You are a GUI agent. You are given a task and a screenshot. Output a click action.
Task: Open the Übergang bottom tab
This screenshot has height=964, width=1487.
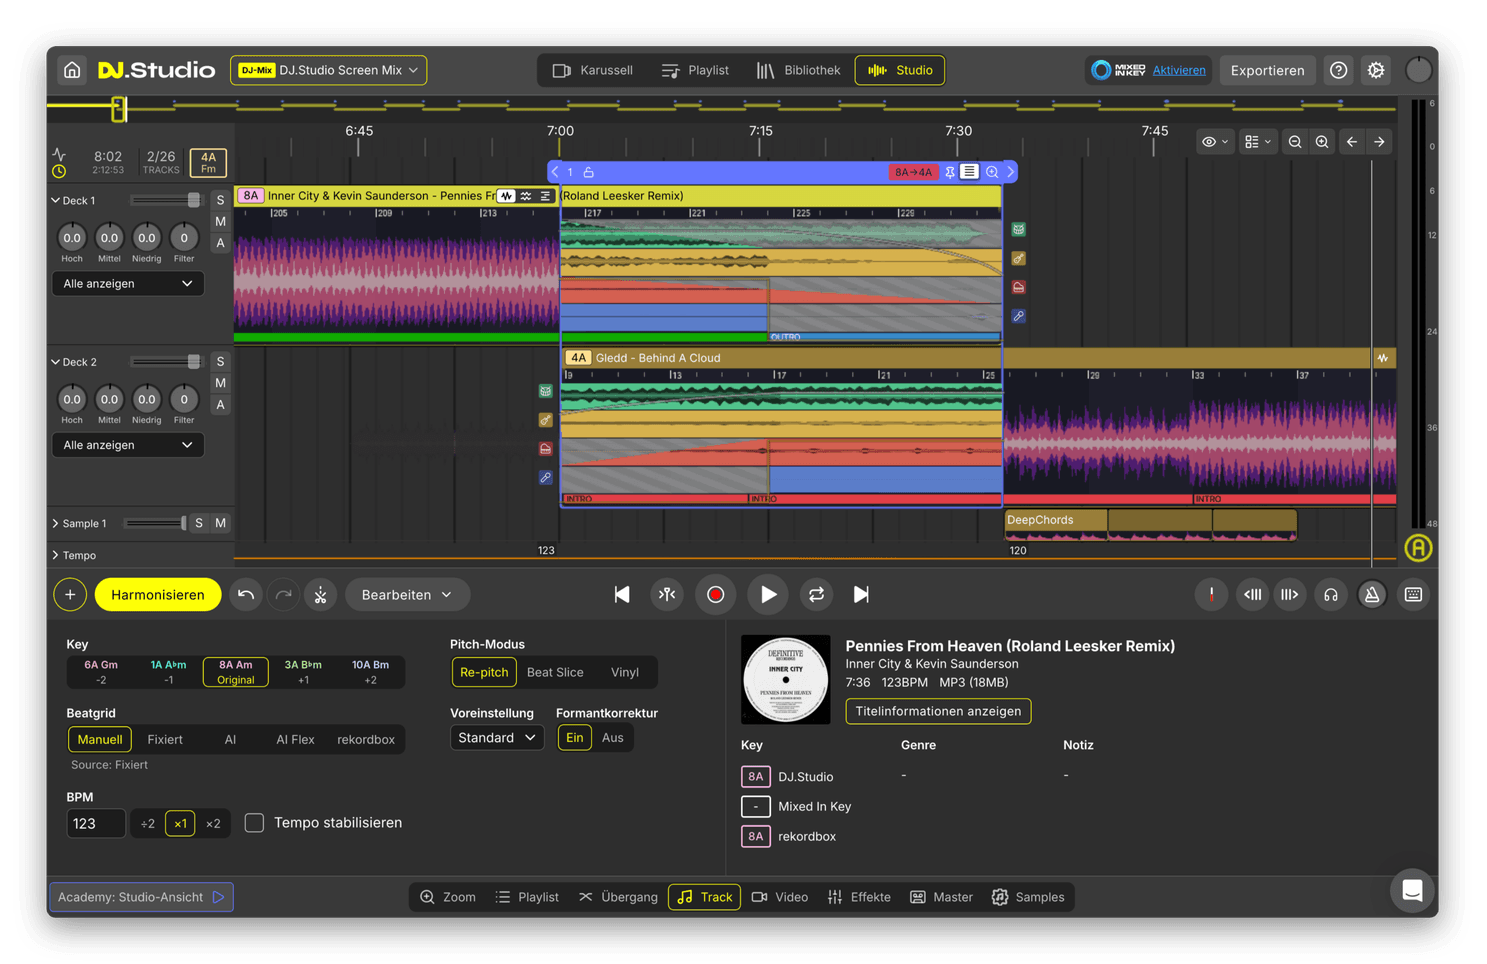click(618, 897)
